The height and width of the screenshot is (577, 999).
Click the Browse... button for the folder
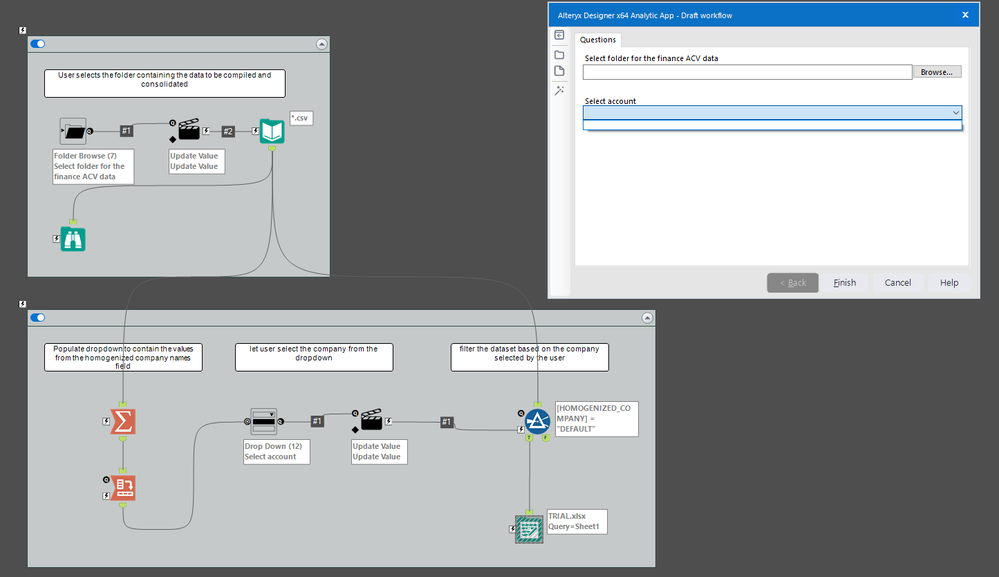tap(937, 72)
